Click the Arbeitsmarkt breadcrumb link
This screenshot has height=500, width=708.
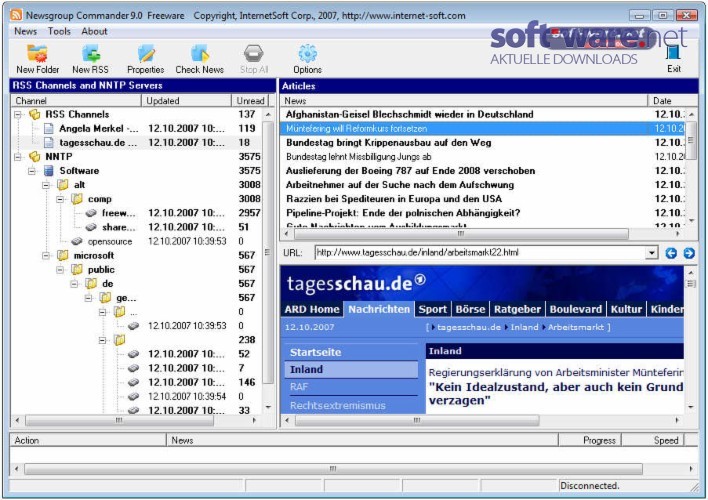pyautogui.click(x=576, y=327)
